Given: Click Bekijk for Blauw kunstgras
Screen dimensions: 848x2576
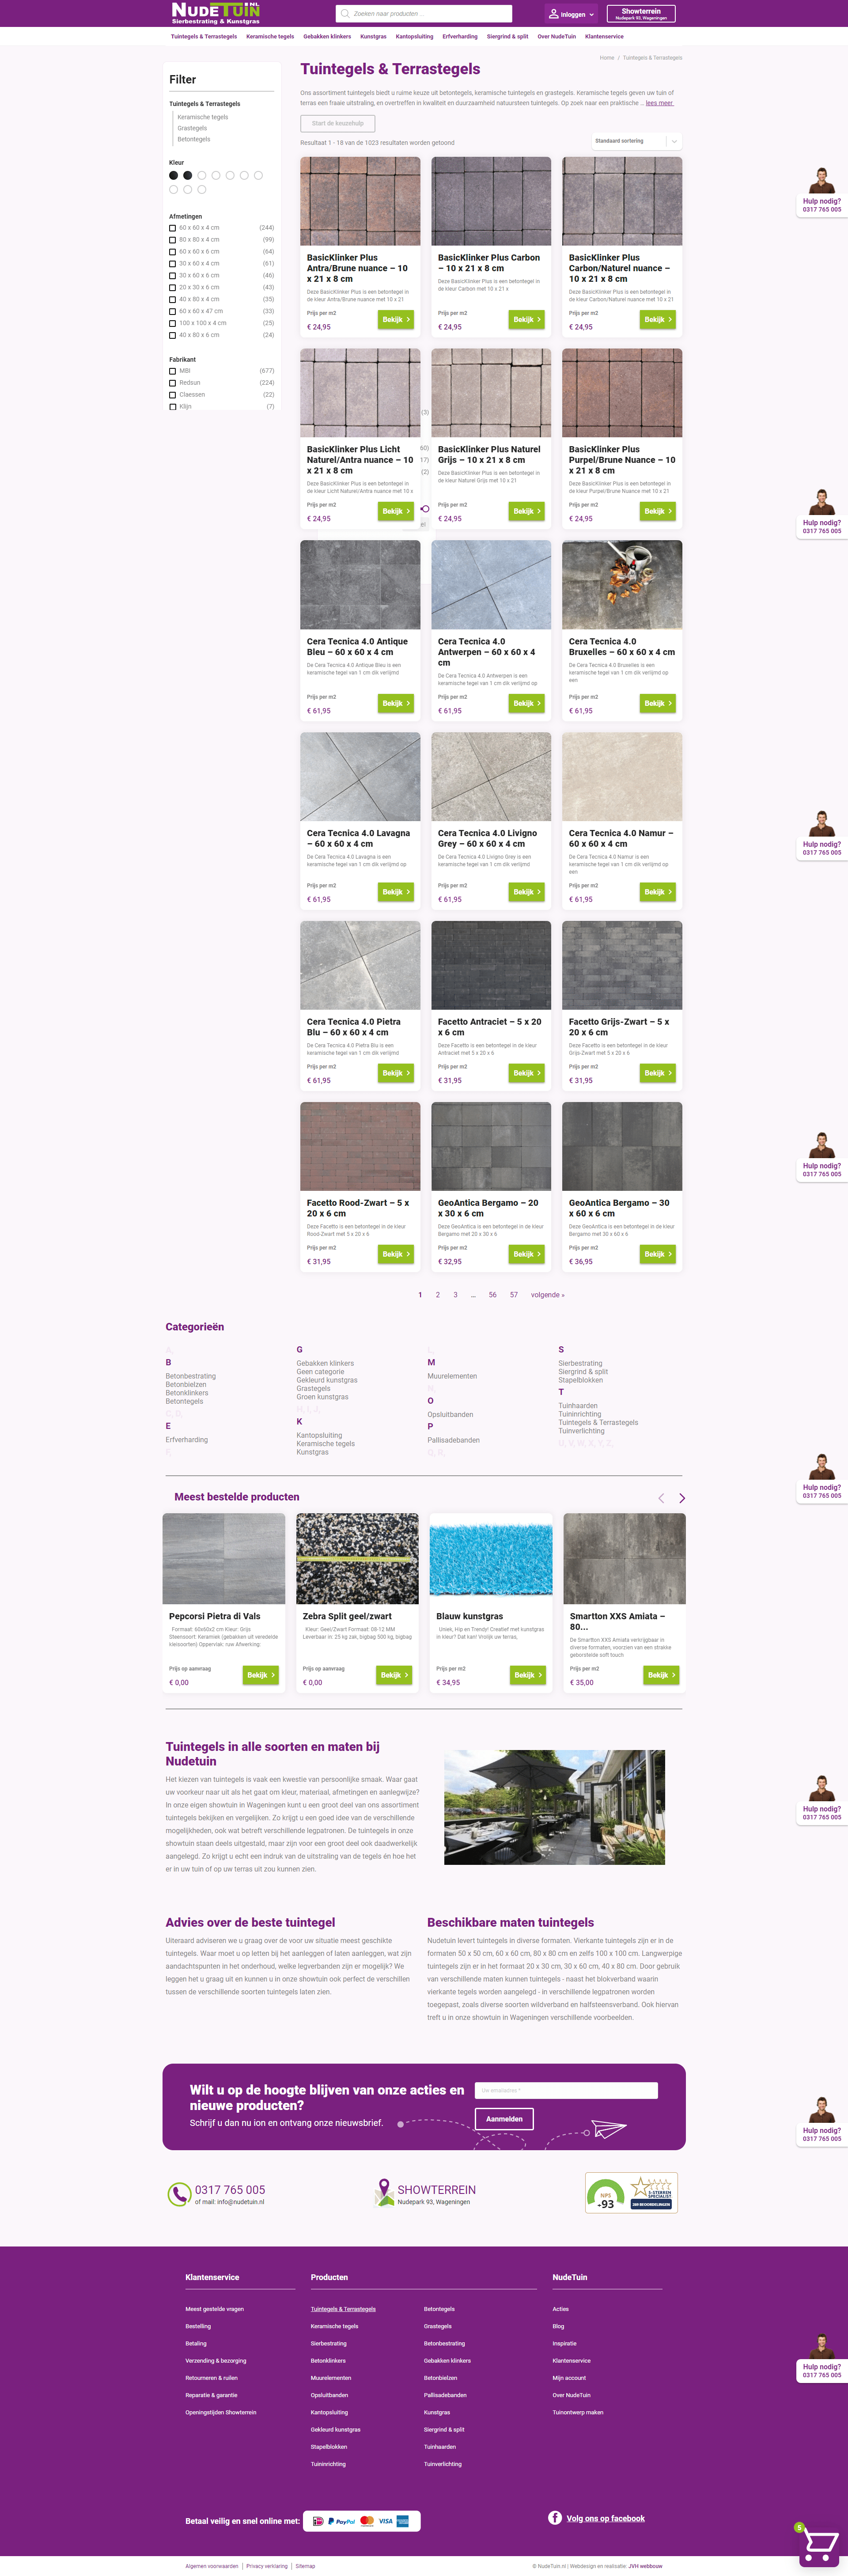Looking at the screenshot, I should (527, 1675).
